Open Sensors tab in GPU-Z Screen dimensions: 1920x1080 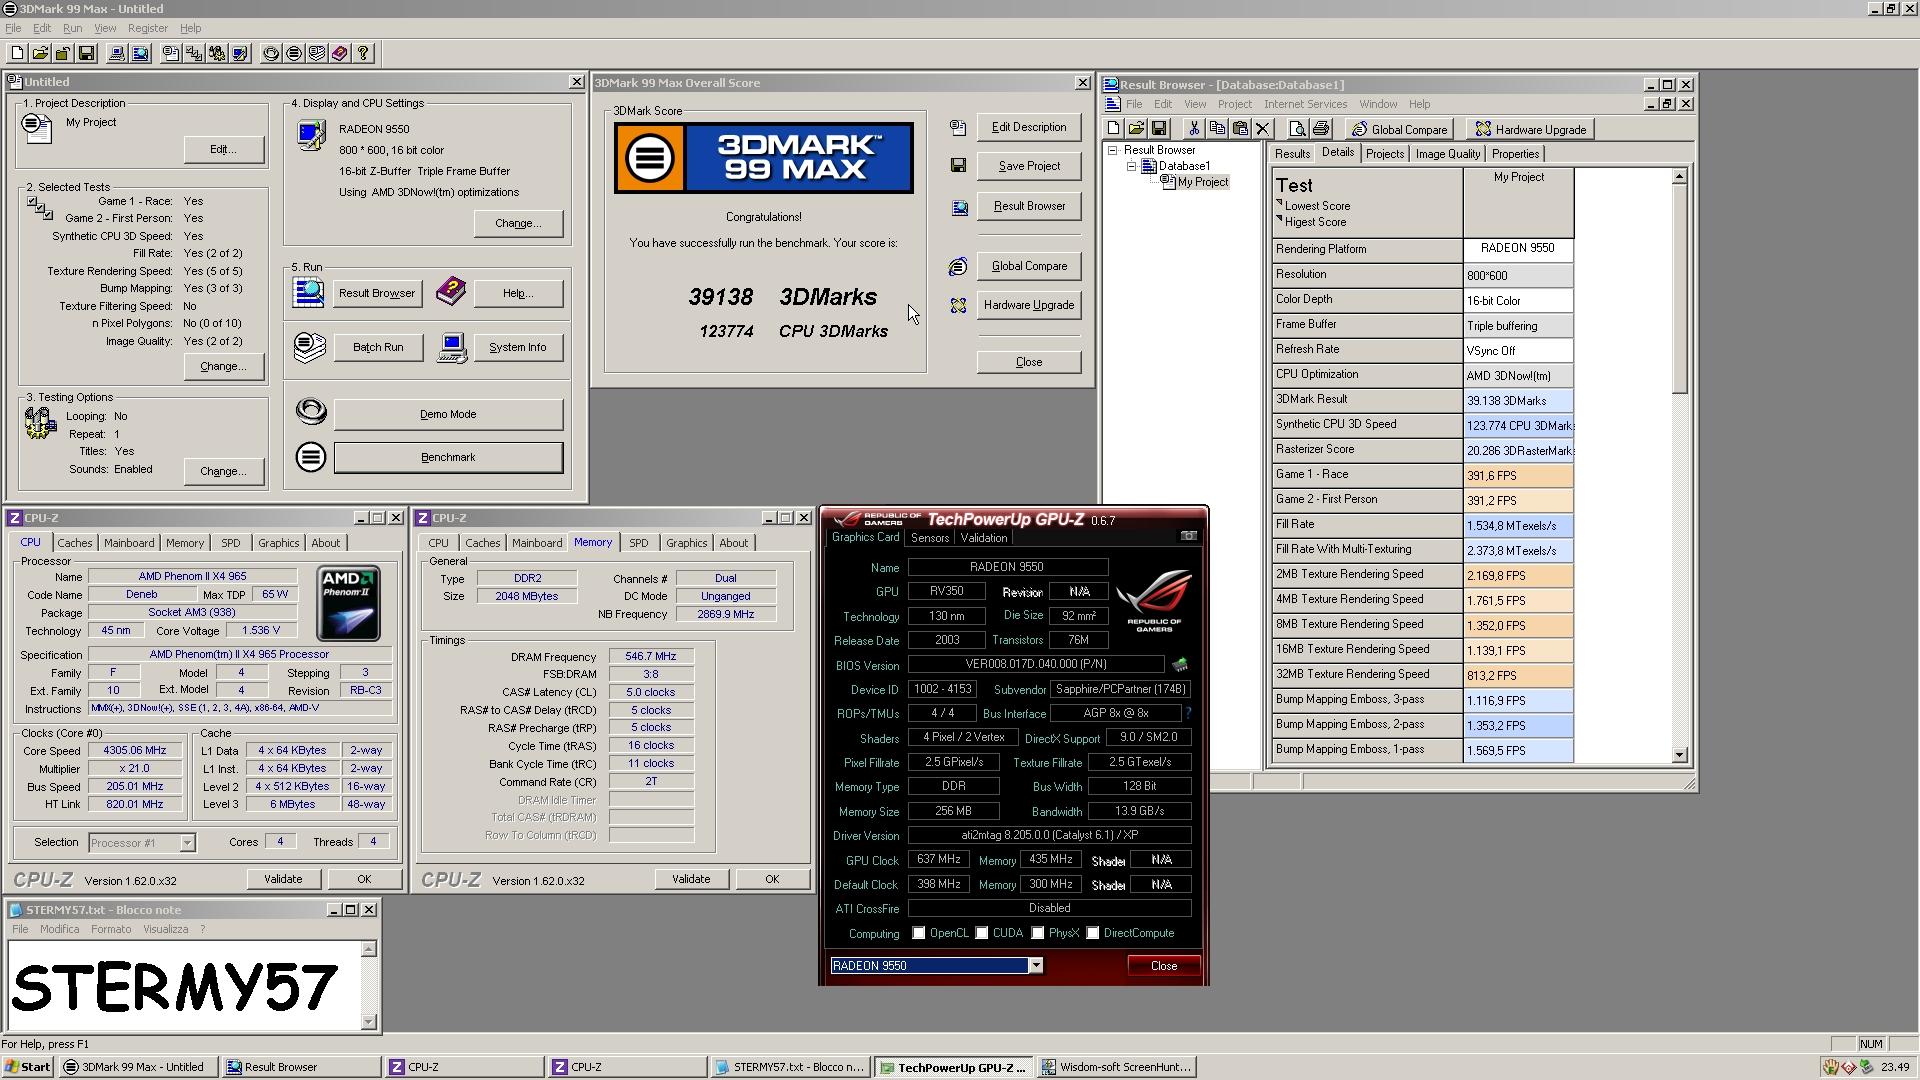click(x=930, y=538)
